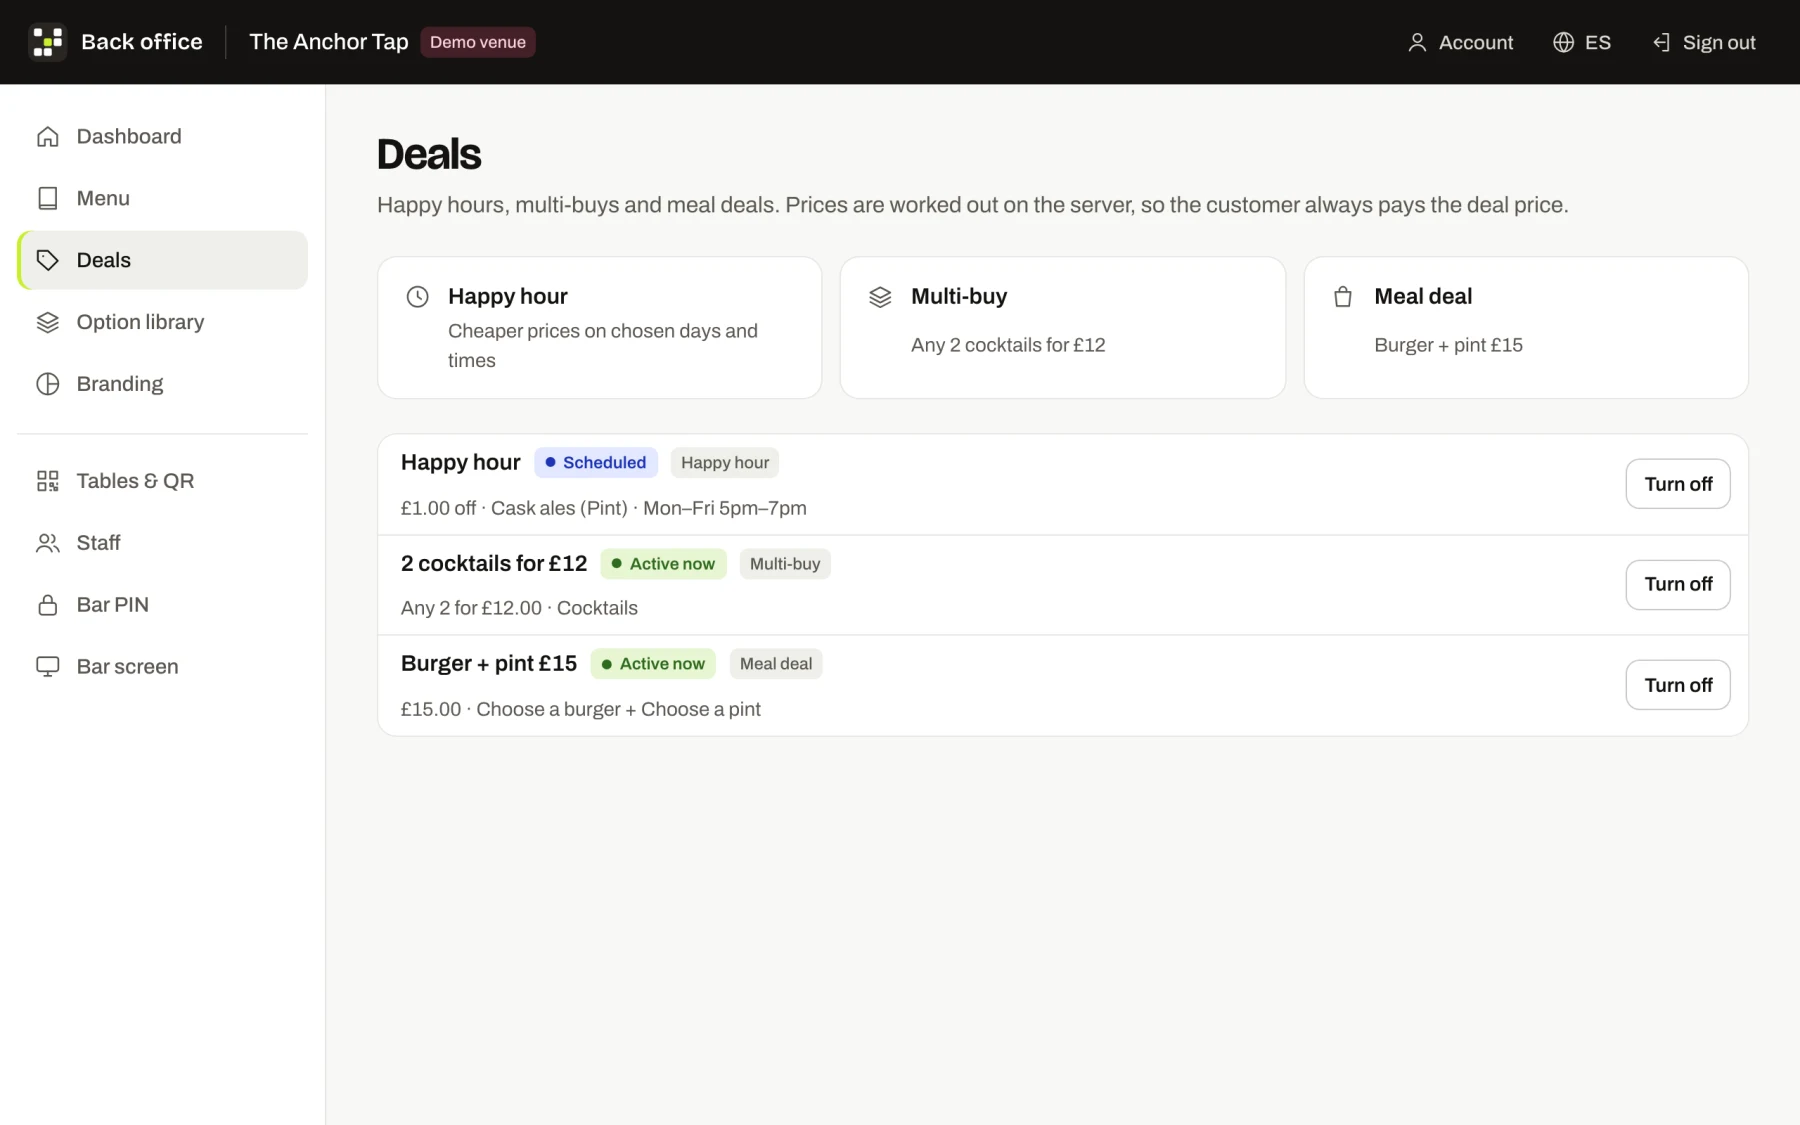This screenshot has width=1800, height=1125.
Task: Click the Deals tag icon in sidebar
Action: pos(48,261)
